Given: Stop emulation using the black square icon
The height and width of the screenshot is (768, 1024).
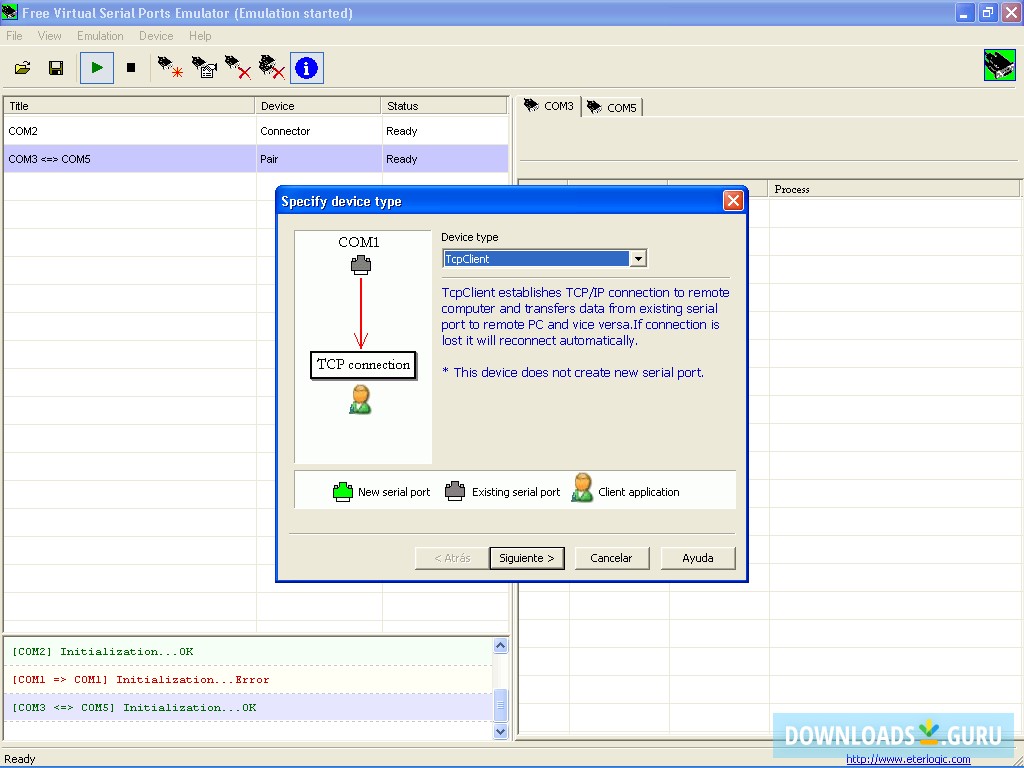Looking at the screenshot, I should click(x=131, y=67).
